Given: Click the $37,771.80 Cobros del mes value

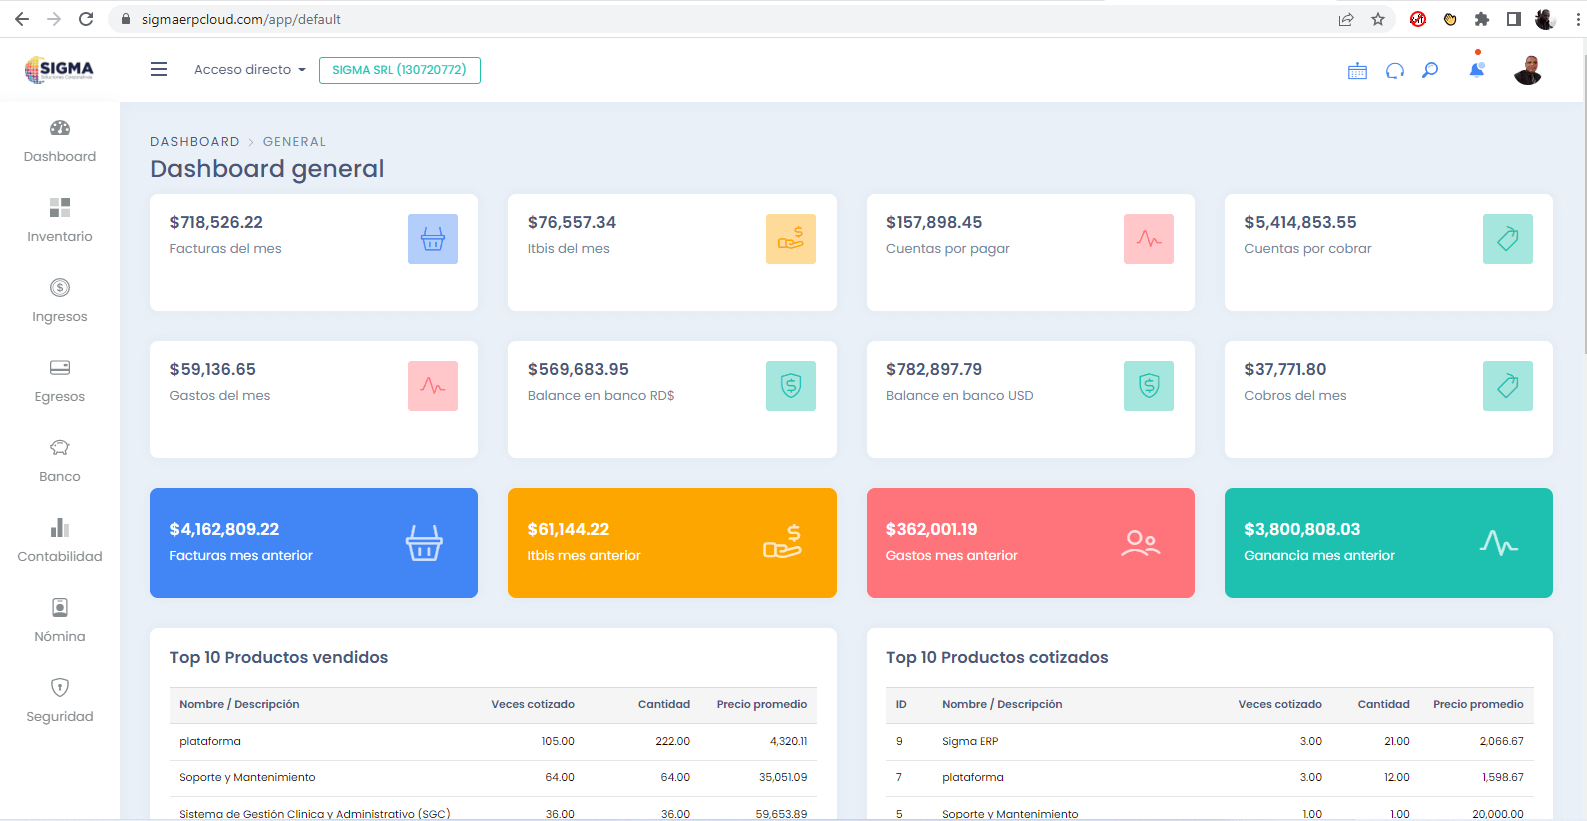Looking at the screenshot, I should point(1285,369).
